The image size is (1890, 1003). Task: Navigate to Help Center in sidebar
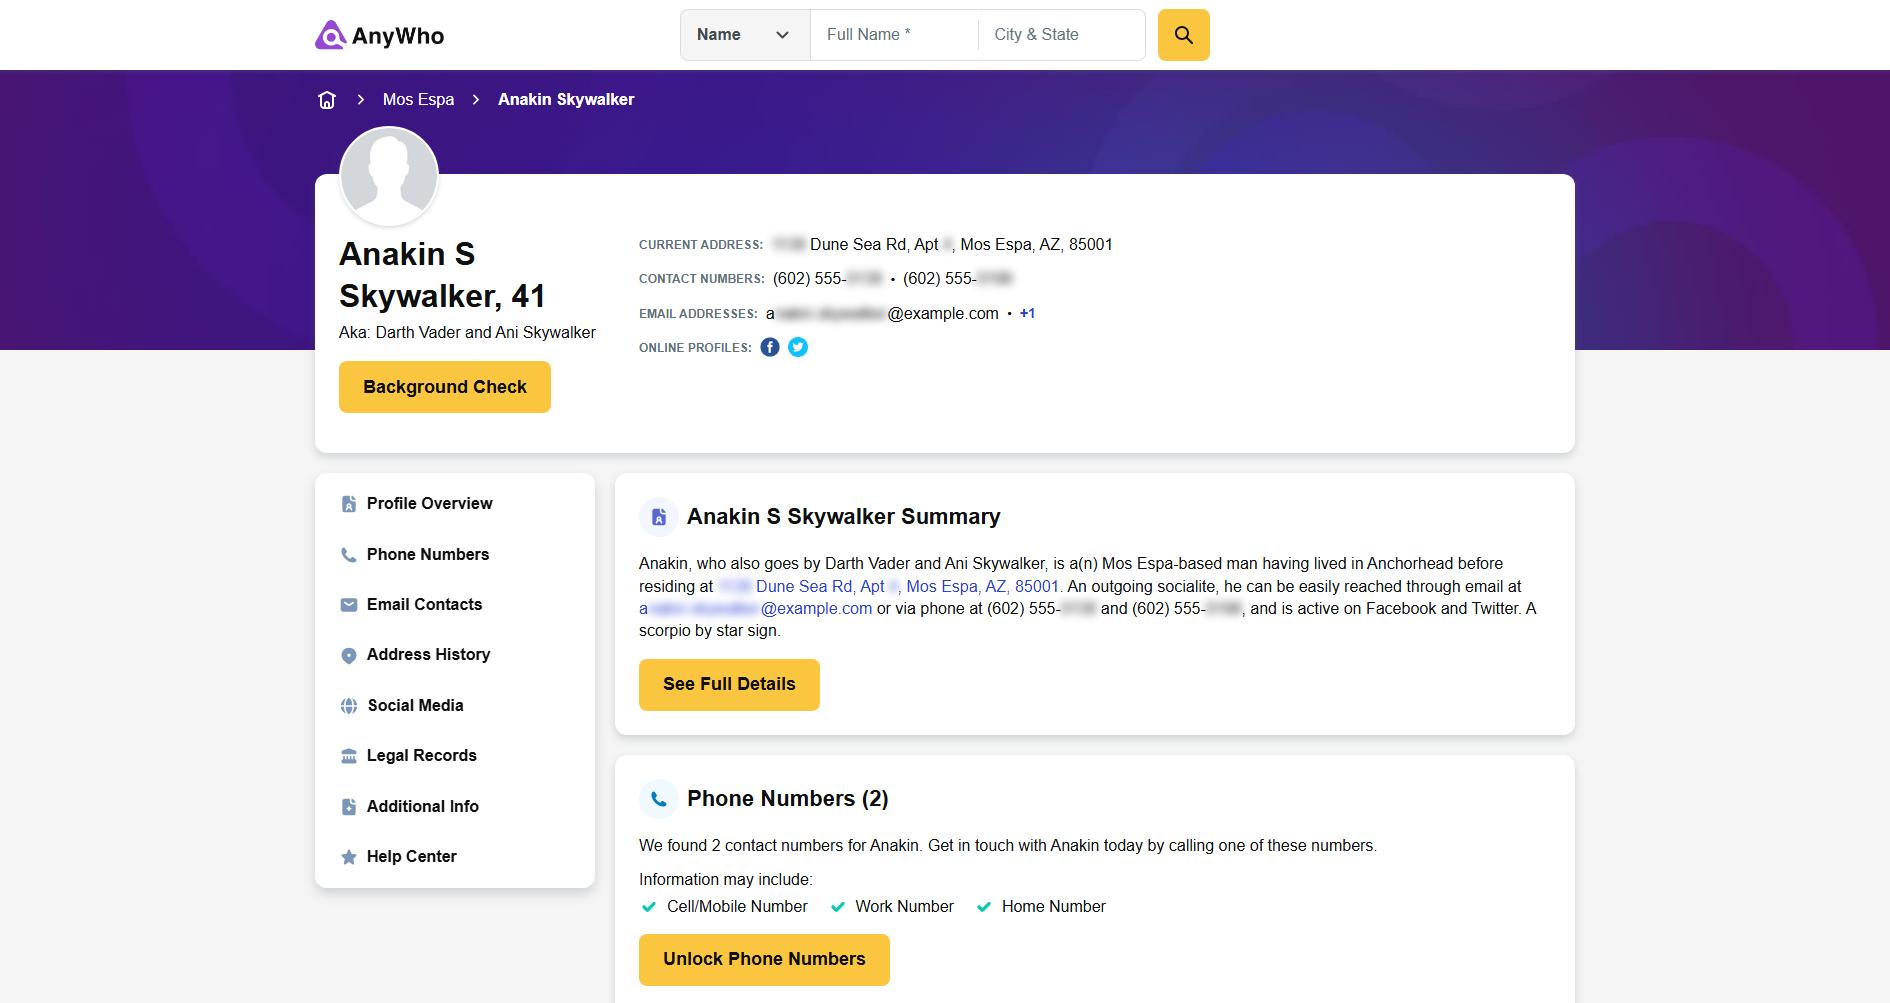pyautogui.click(x=411, y=857)
